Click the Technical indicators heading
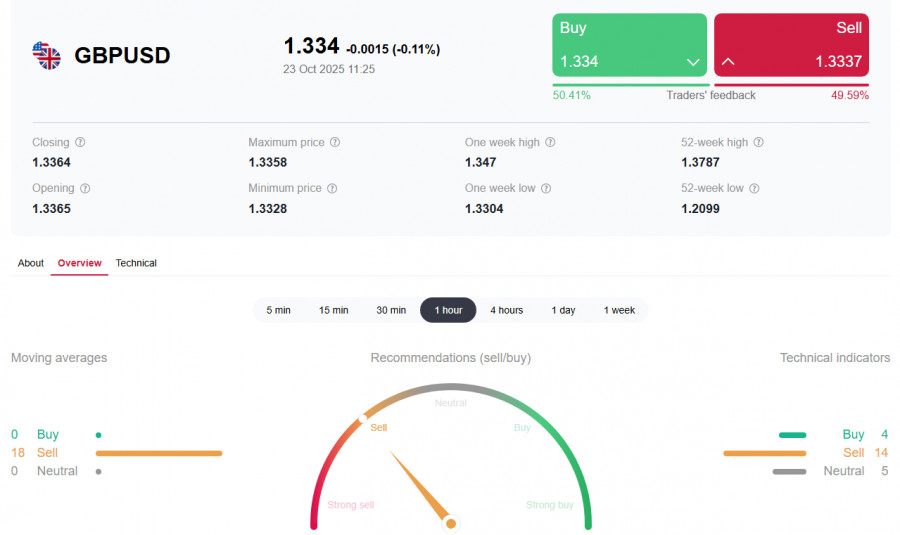 [x=835, y=358]
